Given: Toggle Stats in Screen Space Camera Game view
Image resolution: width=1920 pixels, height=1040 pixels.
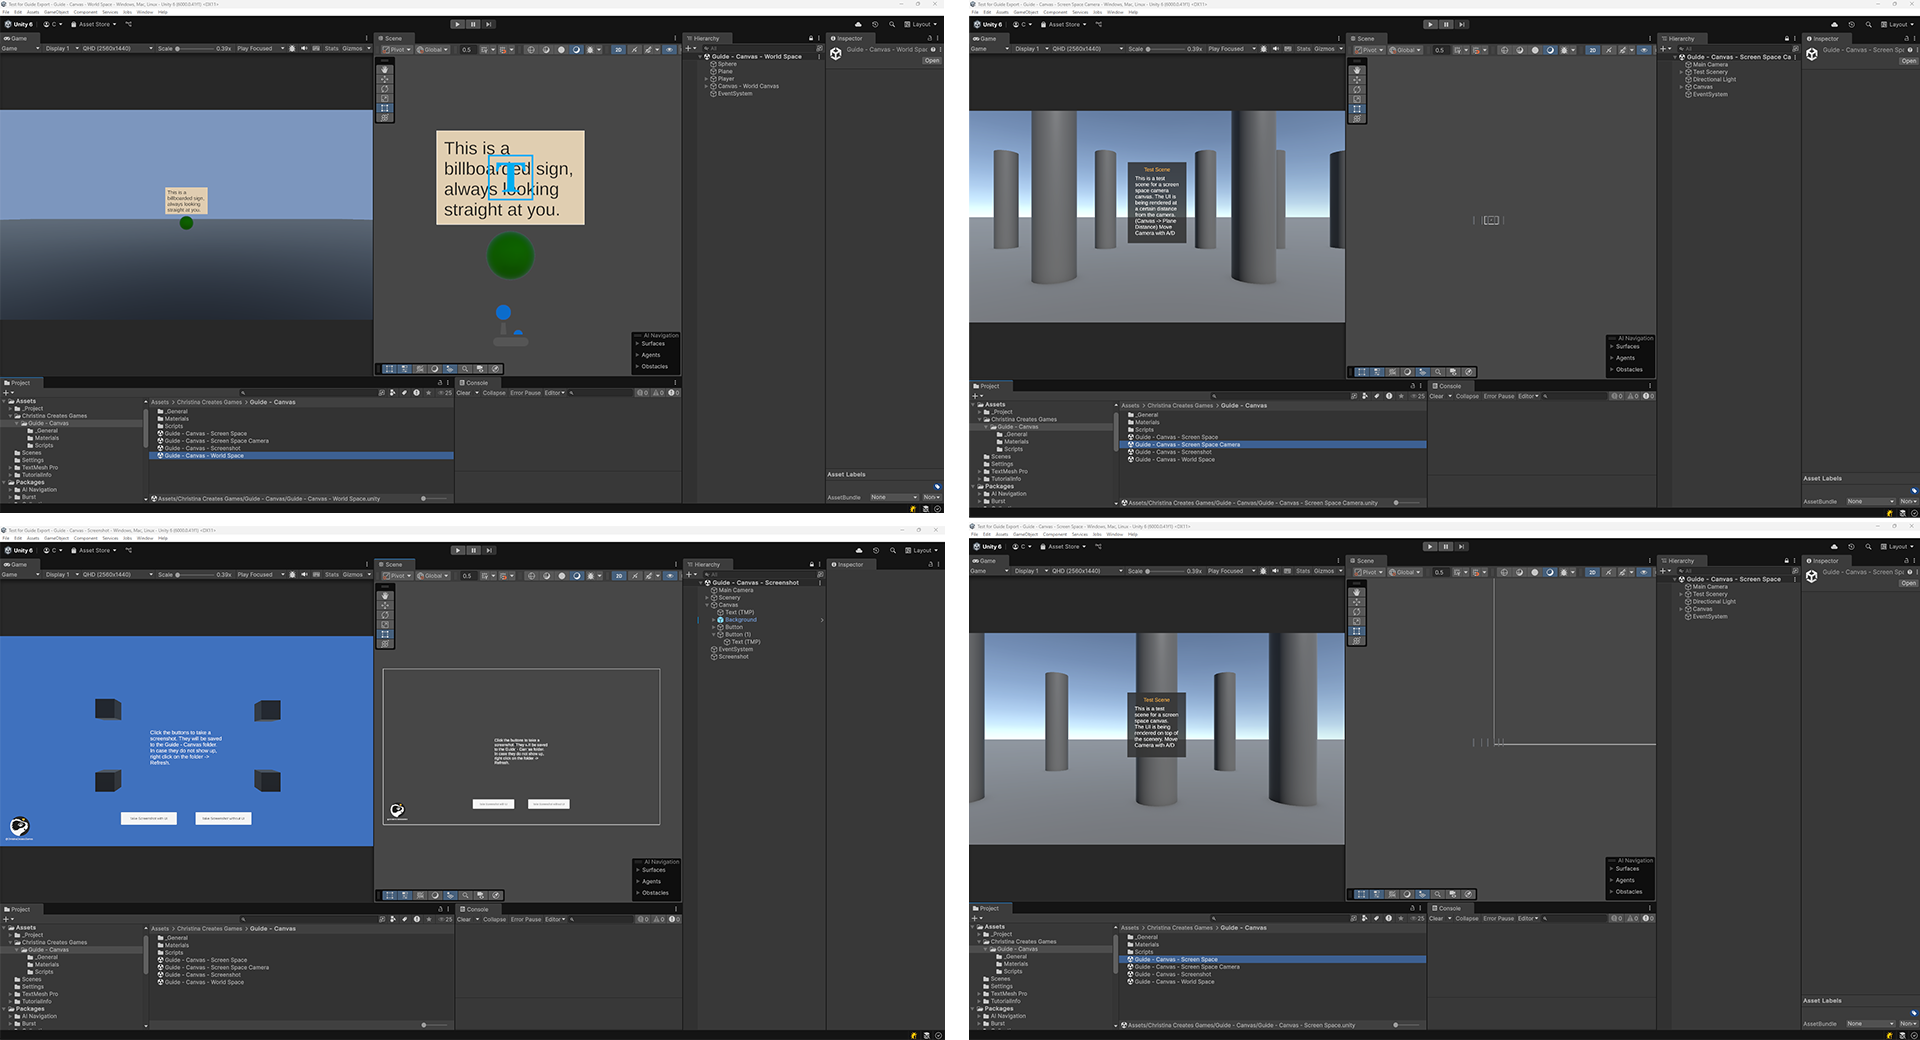Looking at the screenshot, I should [1303, 48].
